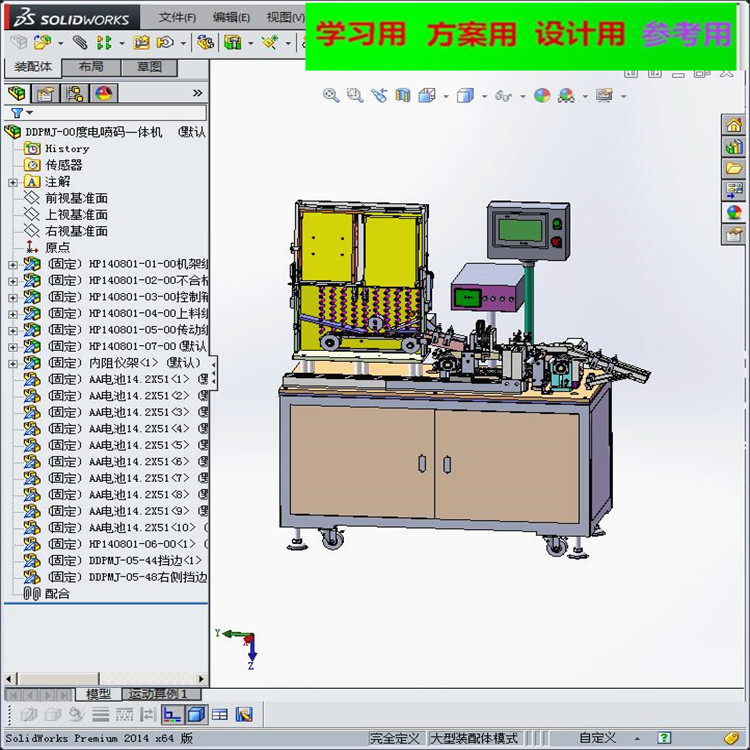Select the 前视基准面 plane
The image size is (750, 750).
click(x=76, y=198)
